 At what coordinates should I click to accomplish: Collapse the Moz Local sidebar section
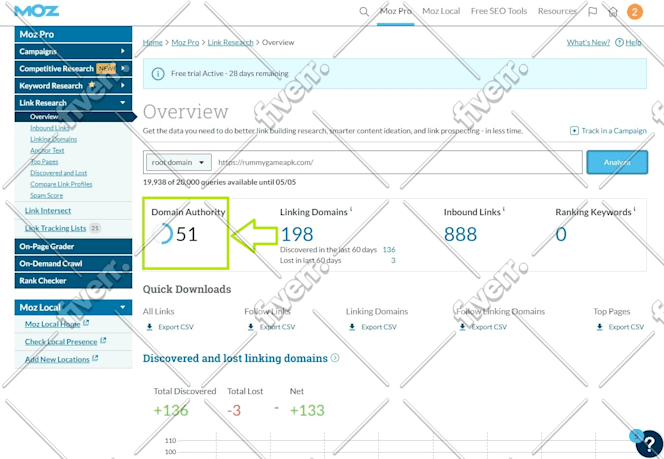(x=123, y=307)
